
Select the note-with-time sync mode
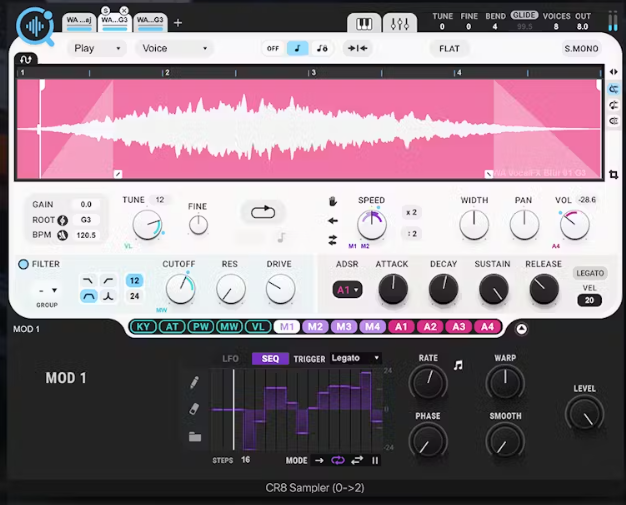point(322,48)
